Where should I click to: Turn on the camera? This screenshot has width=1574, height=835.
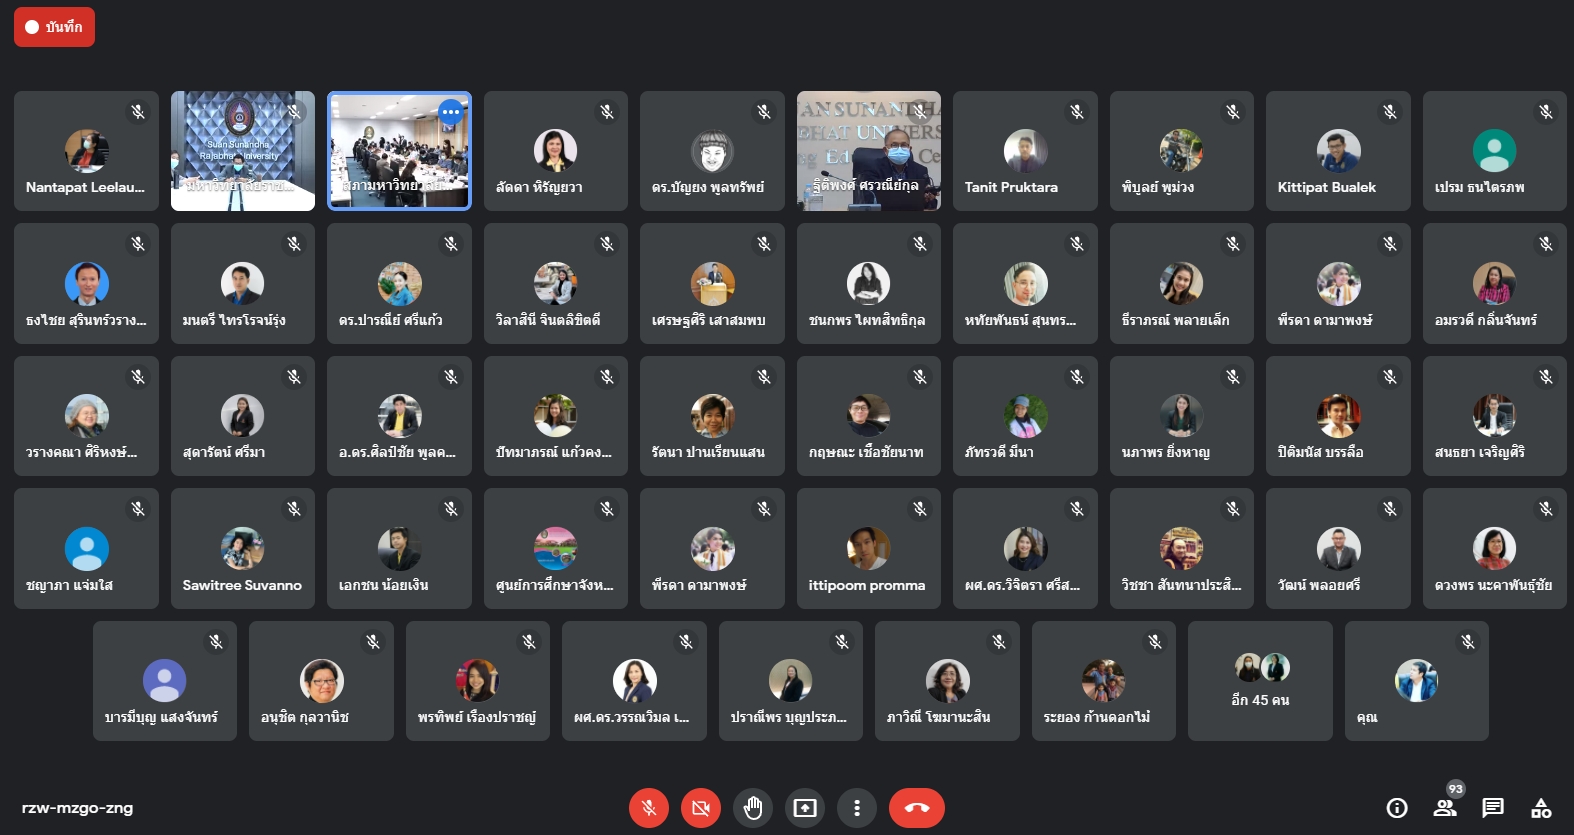(701, 808)
